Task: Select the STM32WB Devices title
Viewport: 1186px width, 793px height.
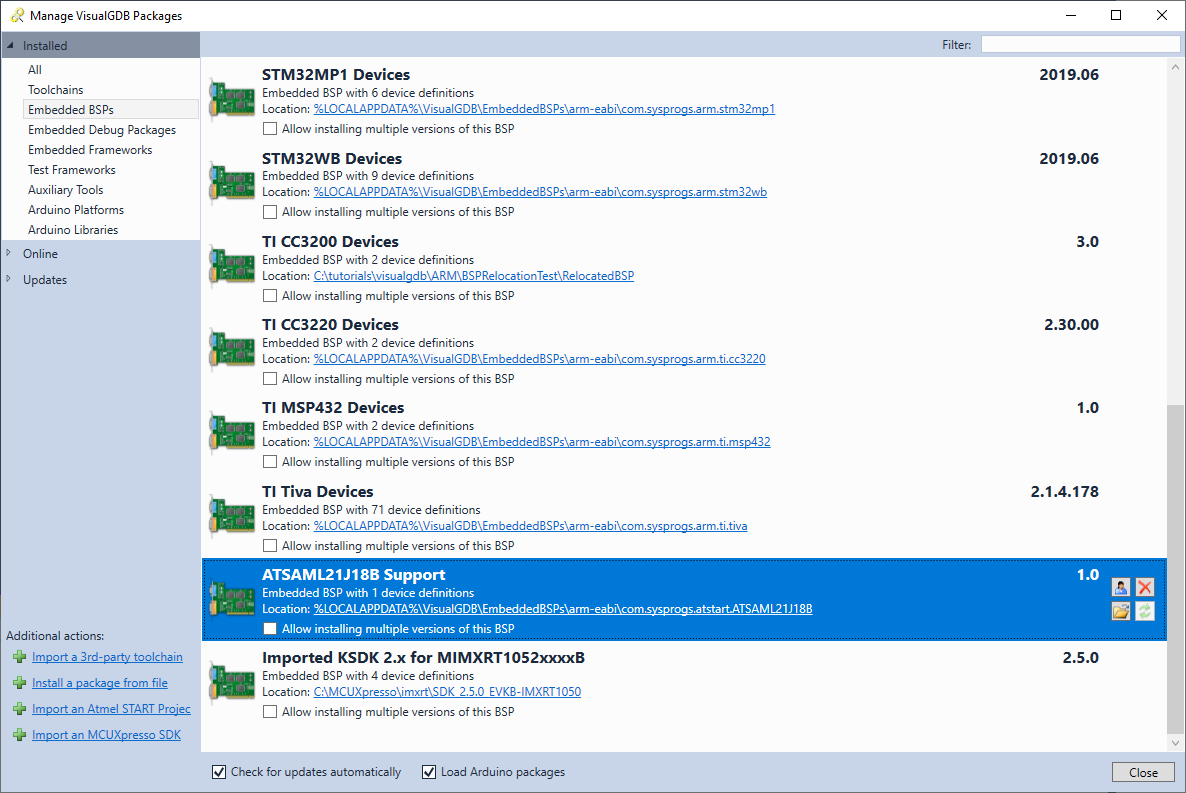Action: tap(332, 158)
